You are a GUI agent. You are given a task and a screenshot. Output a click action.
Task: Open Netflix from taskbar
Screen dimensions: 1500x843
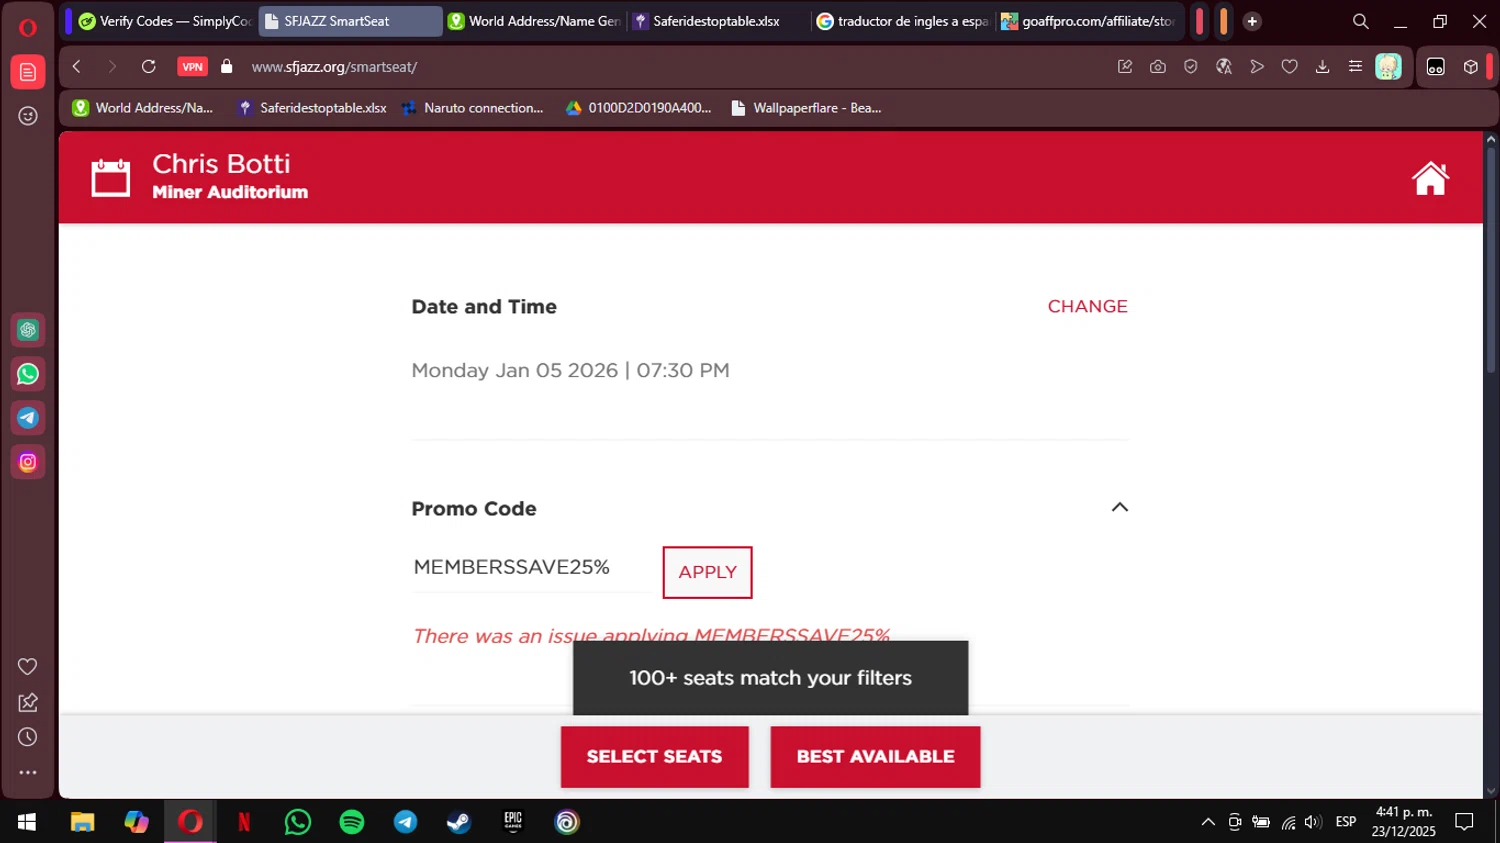pyautogui.click(x=244, y=822)
